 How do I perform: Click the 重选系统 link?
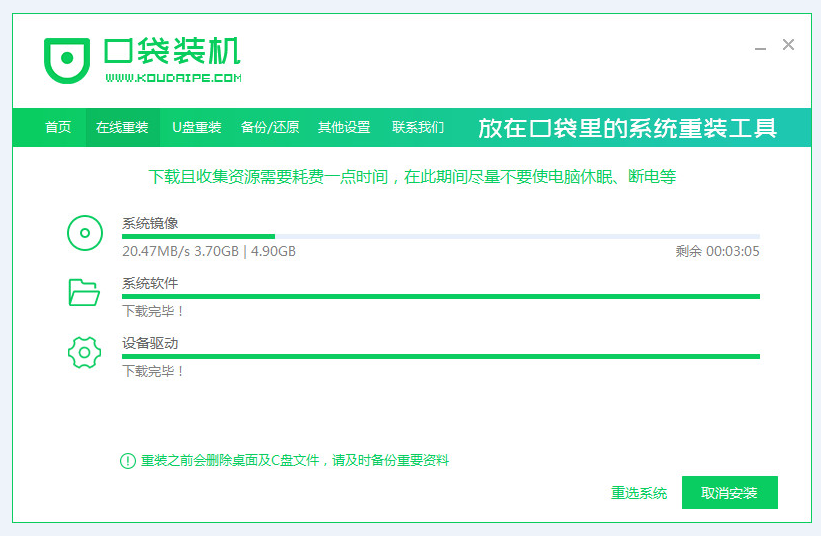[639, 493]
